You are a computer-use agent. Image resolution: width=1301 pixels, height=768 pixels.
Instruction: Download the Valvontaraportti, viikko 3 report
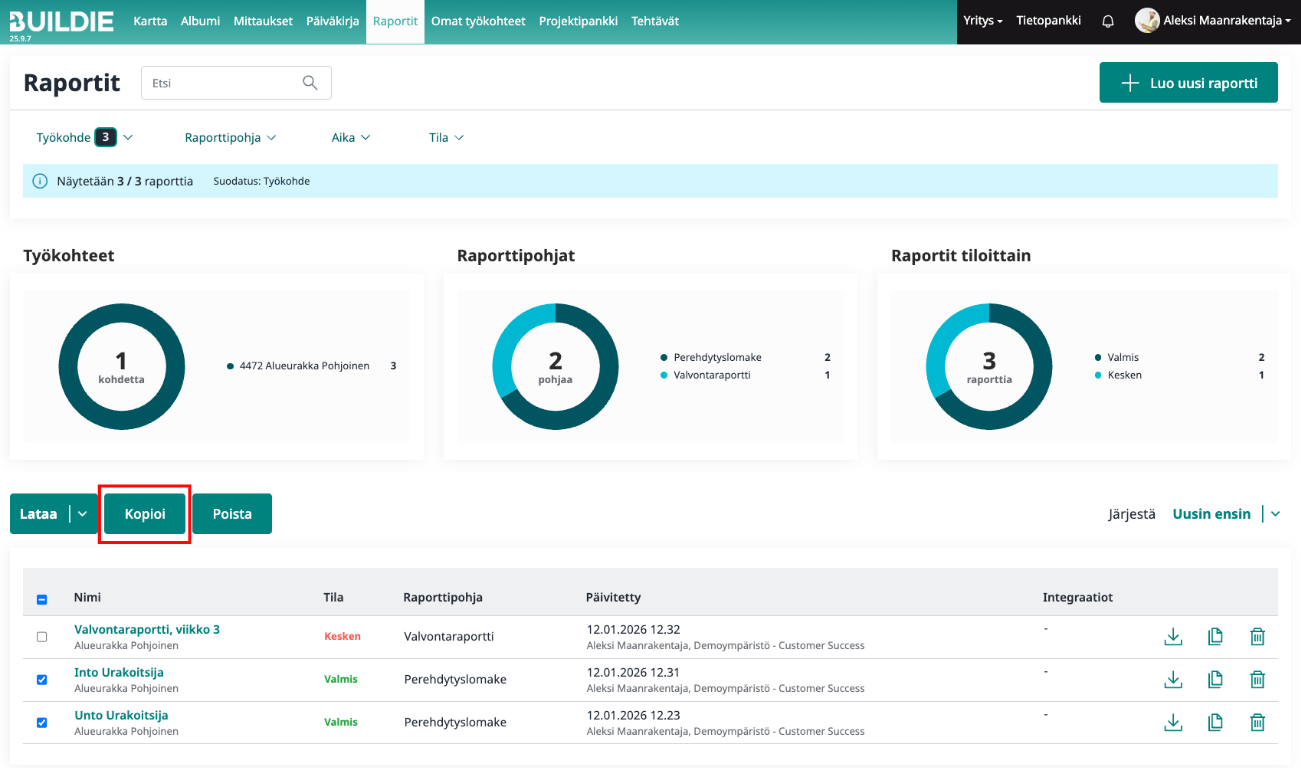click(x=1173, y=637)
